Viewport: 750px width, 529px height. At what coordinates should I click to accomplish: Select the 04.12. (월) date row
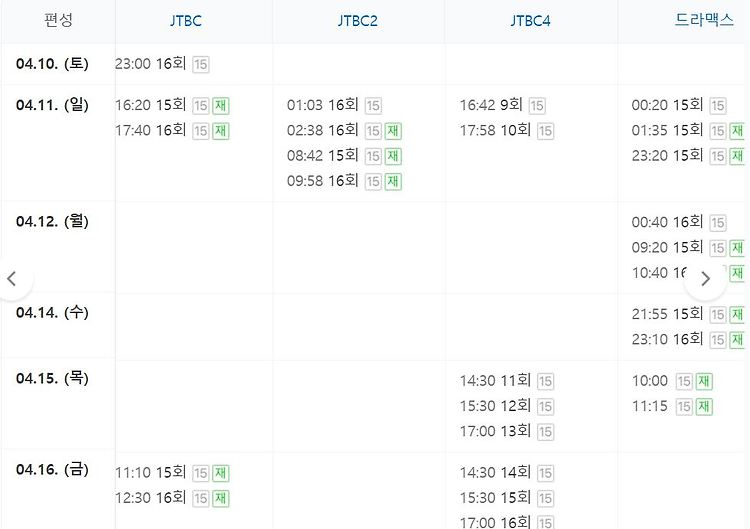tap(52, 221)
